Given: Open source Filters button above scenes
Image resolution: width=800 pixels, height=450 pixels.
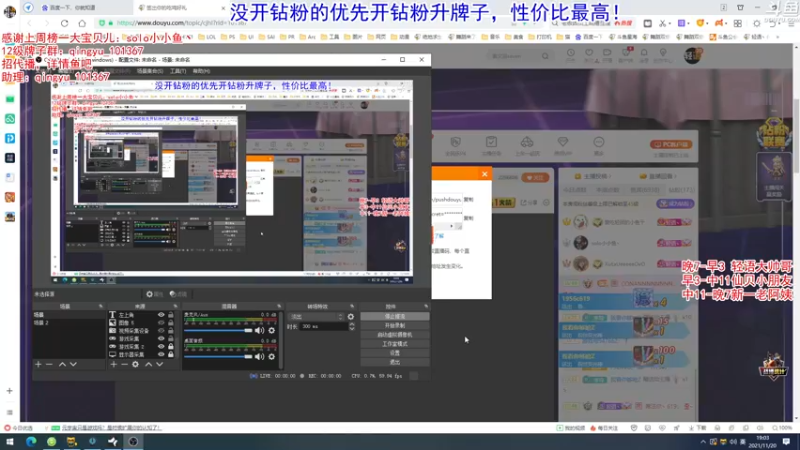Looking at the screenshot, I should pyautogui.click(x=178, y=294).
